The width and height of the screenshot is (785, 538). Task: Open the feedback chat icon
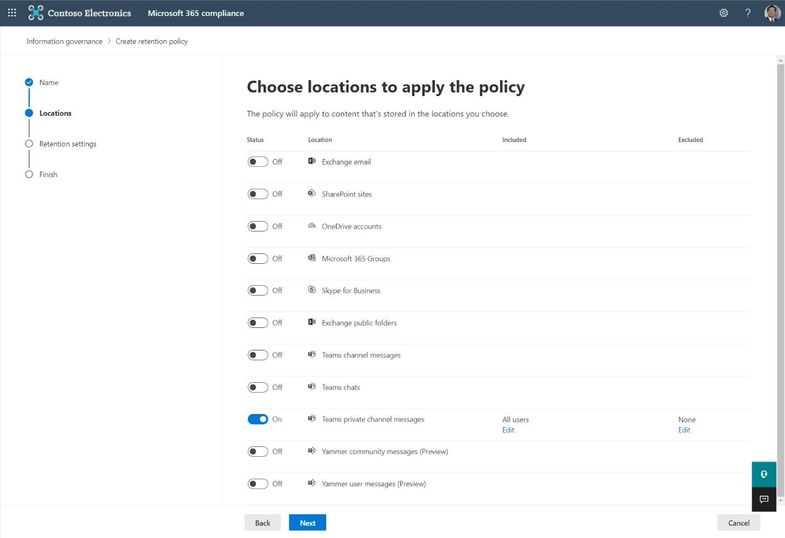click(x=764, y=499)
